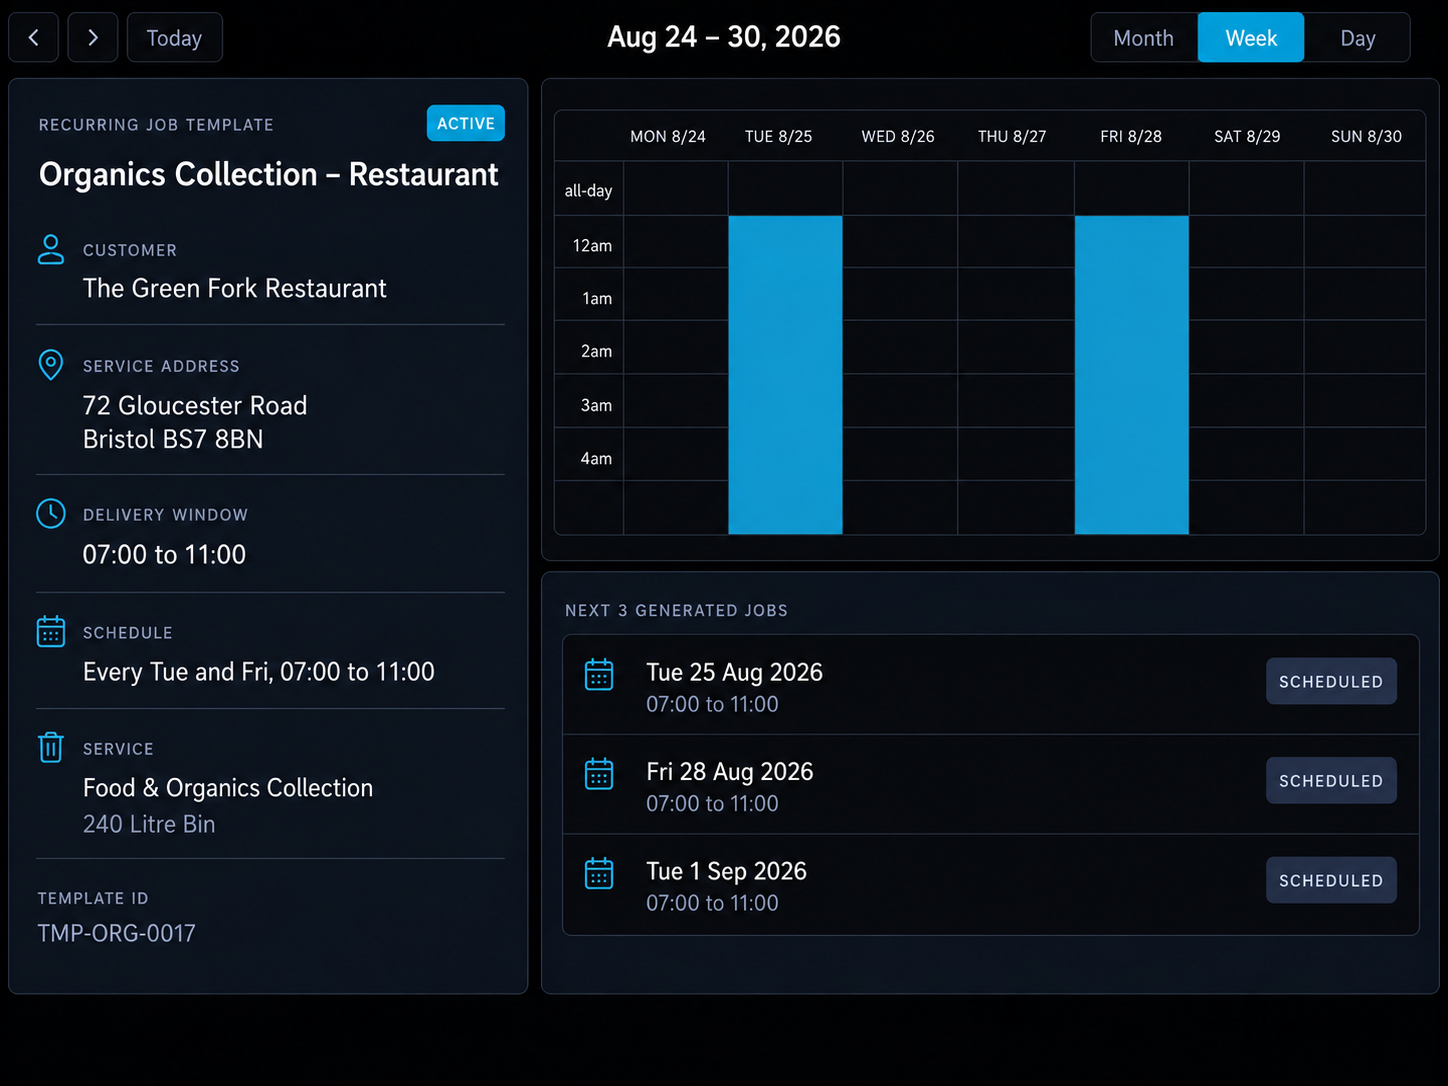
Task: Select the SAT 8/29 column header
Action: tap(1247, 136)
